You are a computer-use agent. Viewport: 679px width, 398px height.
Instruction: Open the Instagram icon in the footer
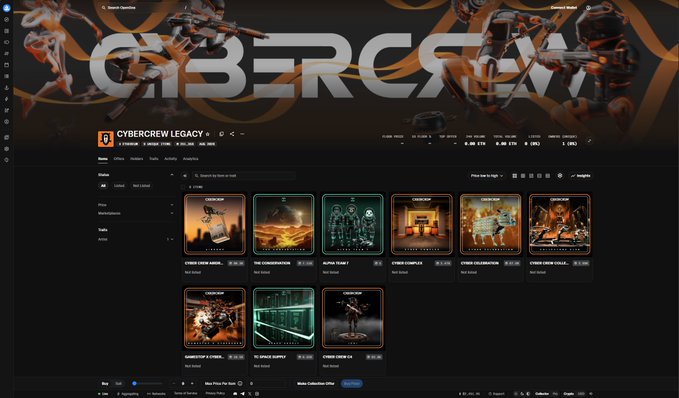(x=257, y=394)
